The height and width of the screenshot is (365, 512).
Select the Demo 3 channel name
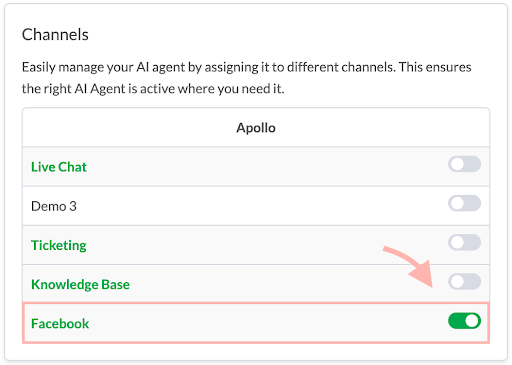coord(54,206)
